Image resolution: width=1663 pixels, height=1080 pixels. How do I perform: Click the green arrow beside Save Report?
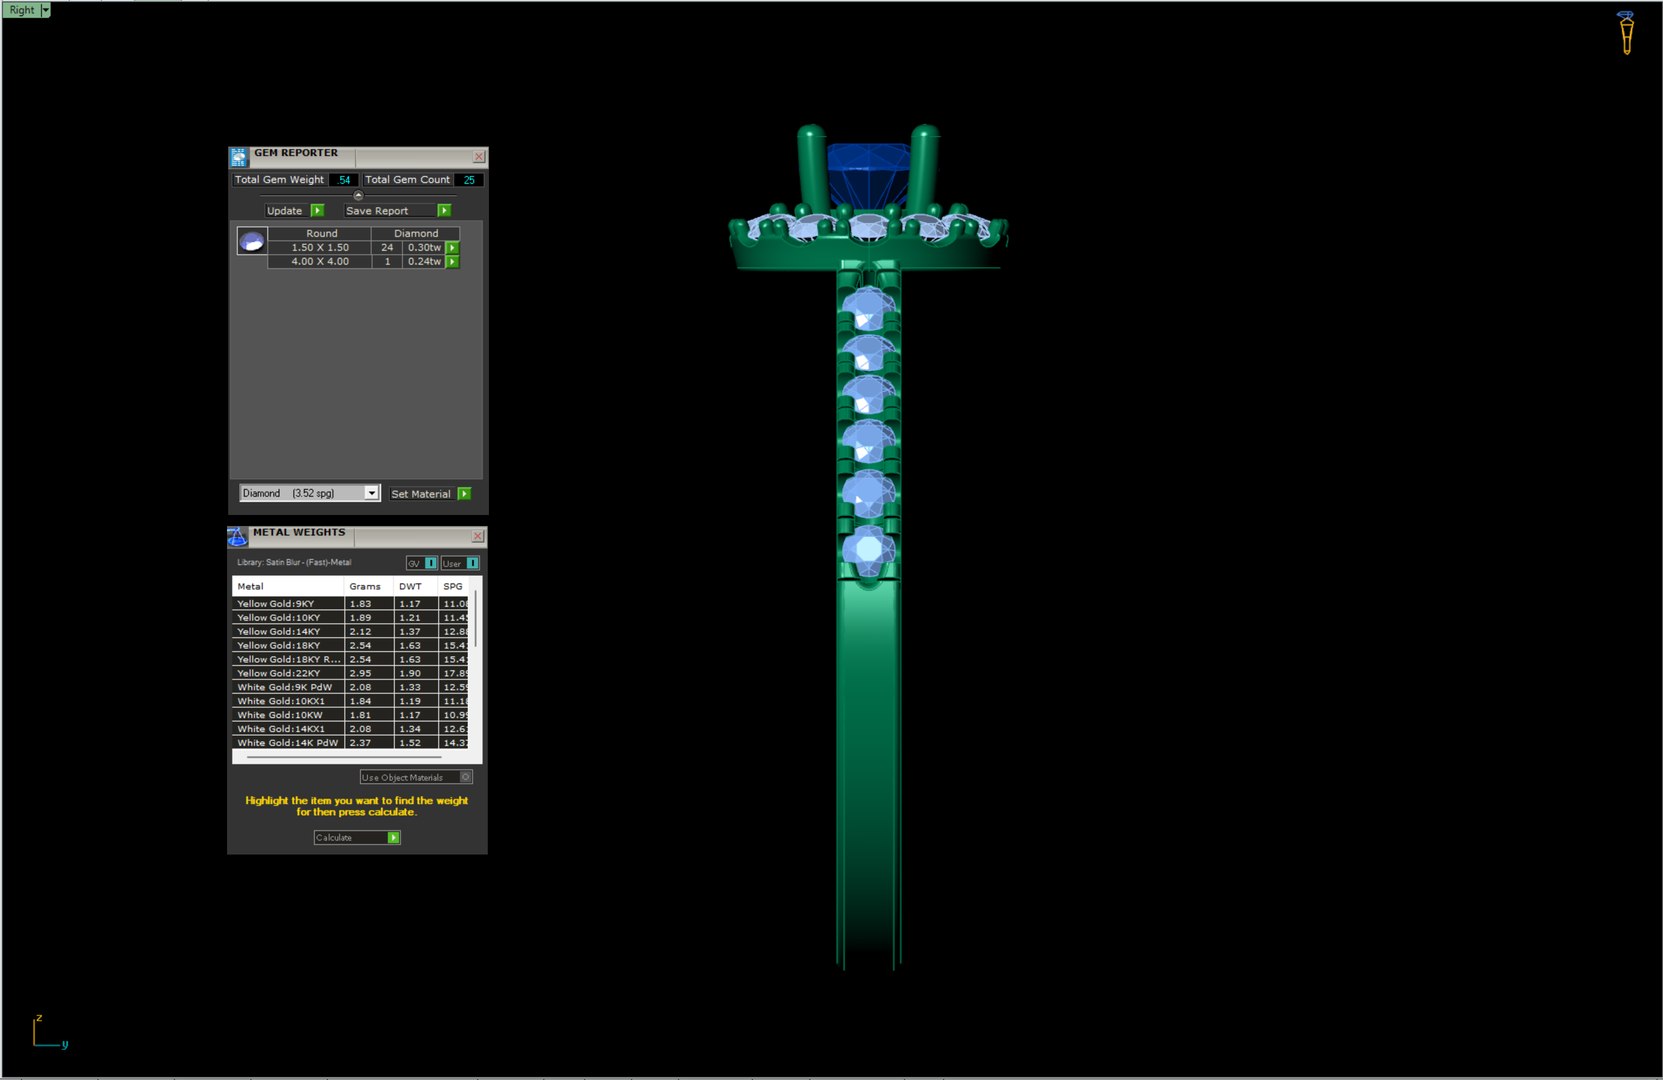pos(444,210)
